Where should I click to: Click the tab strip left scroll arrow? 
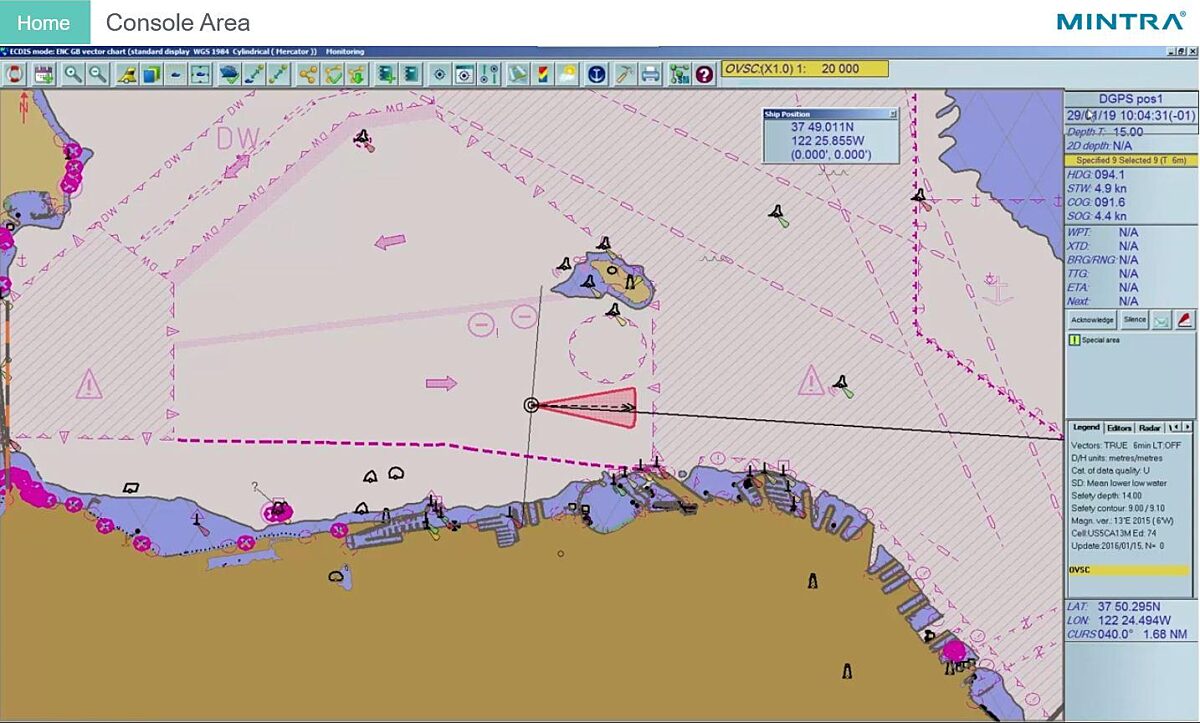pyautogui.click(x=1176, y=427)
